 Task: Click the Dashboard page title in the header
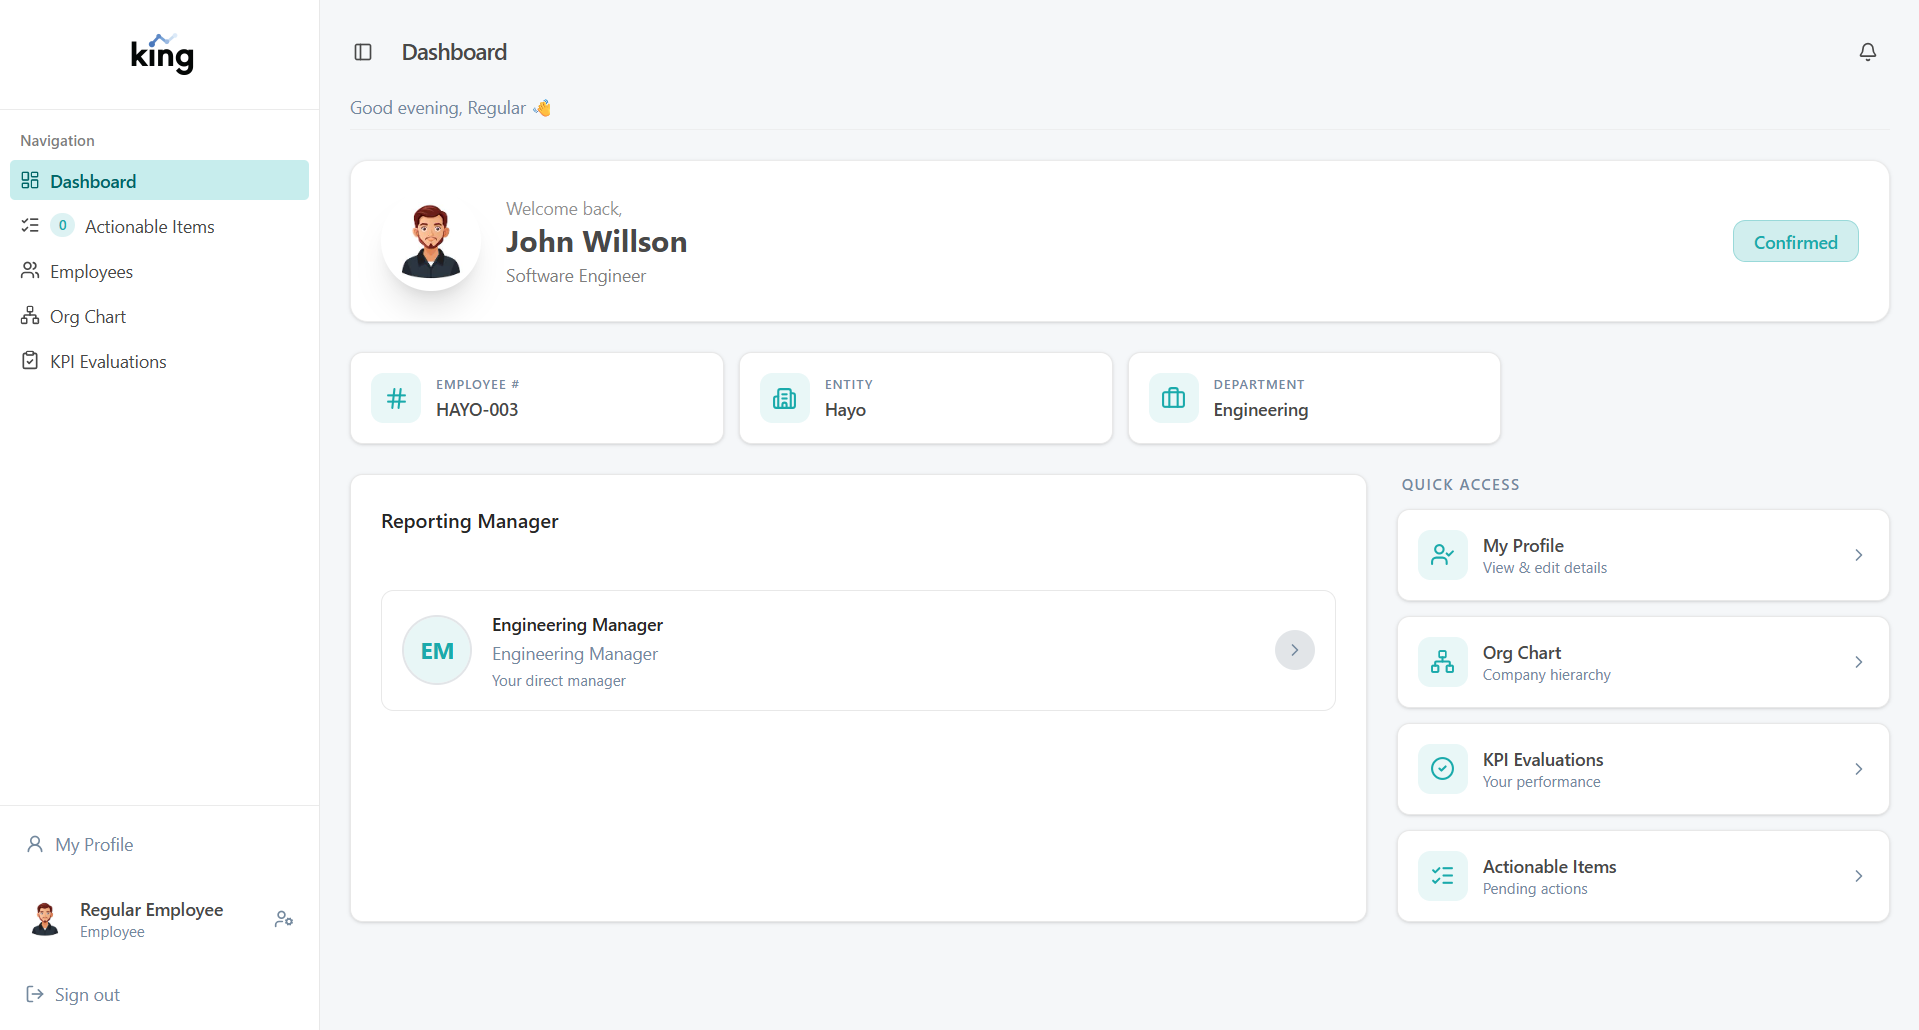454,52
